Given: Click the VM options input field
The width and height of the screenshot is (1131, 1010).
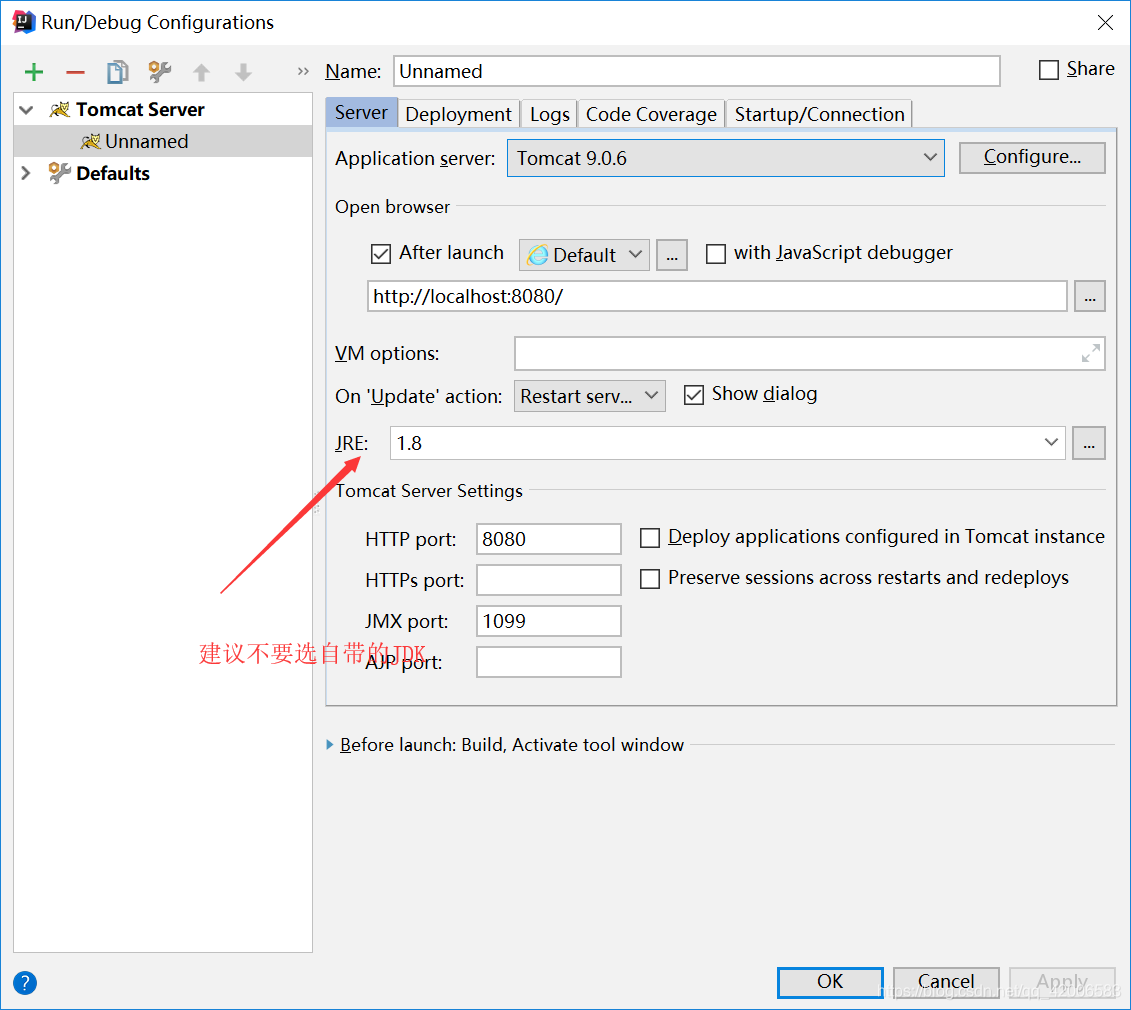Looking at the screenshot, I should [809, 354].
